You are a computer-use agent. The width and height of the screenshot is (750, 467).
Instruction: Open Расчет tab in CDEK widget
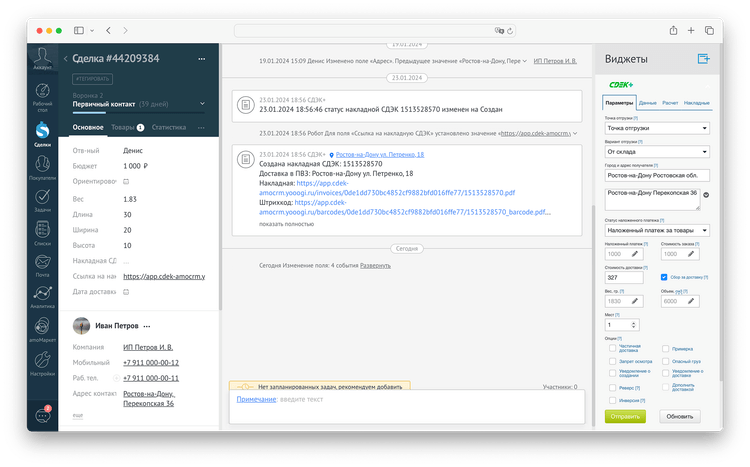tap(670, 103)
